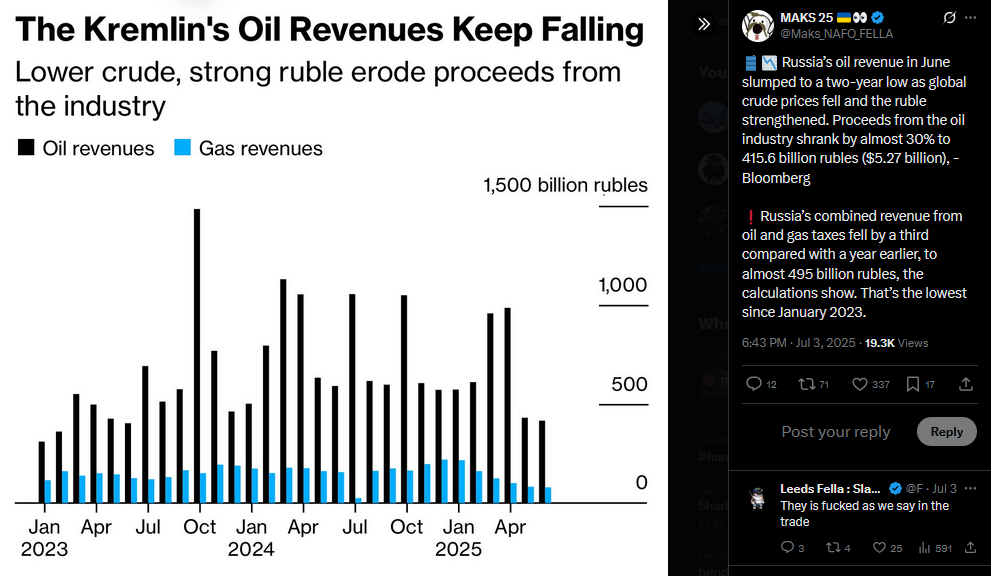
Task: Collapse the side panel with double-chevron icon
Action: pyautogui.click(x=703, y=24)
